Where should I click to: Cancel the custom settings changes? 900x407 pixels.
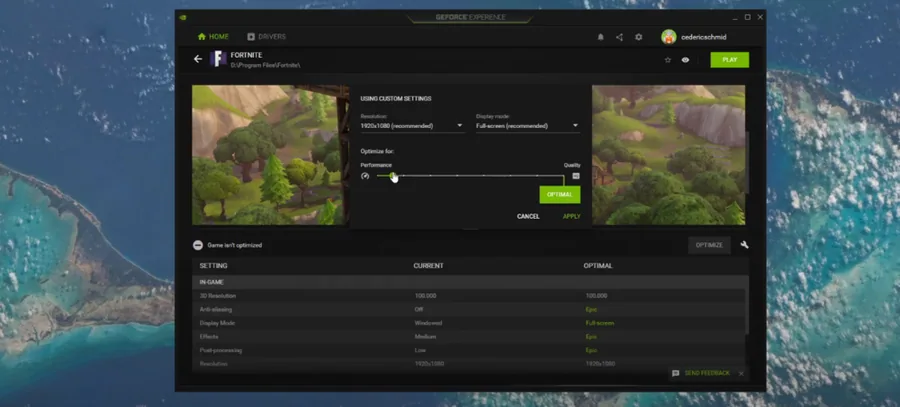[x=528, y=216]
